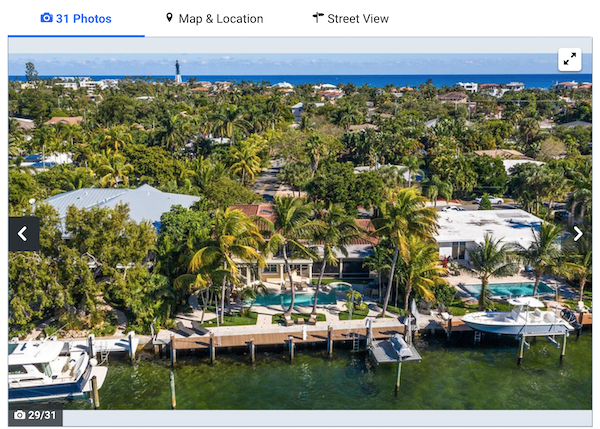Expand the photo to fullscreen
Image resolution: width=600 pixels, height=429 pixels.
[569, 59]
